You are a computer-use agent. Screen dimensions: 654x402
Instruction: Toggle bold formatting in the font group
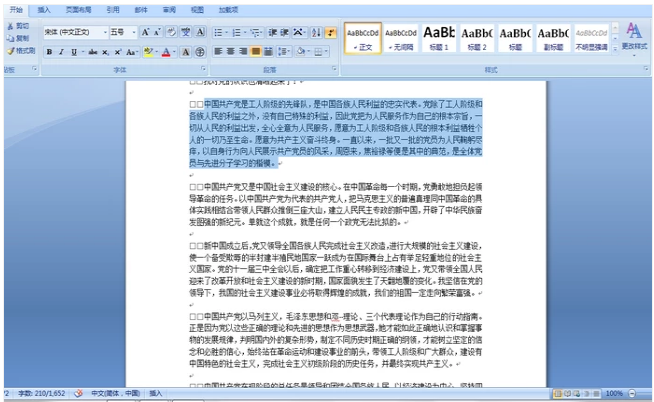(x=49, y=51)
